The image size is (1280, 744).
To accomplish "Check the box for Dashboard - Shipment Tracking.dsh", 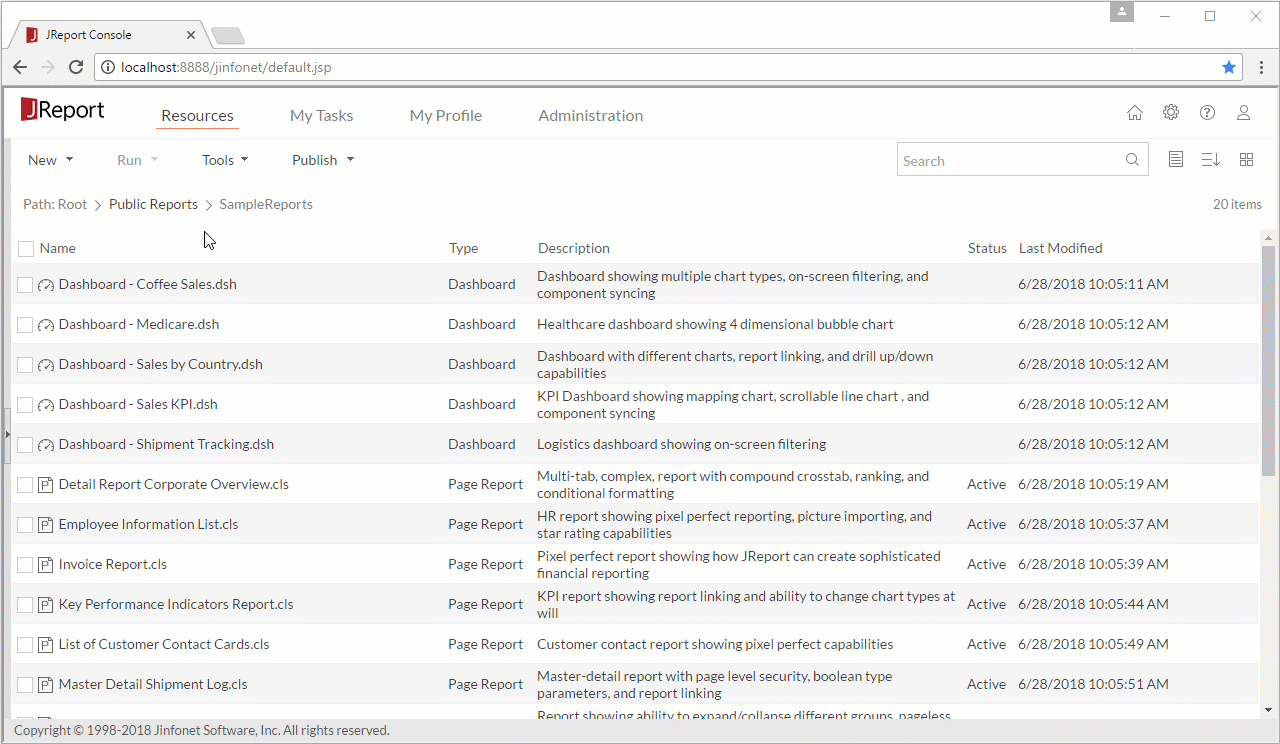I will (x=25, y=445).
